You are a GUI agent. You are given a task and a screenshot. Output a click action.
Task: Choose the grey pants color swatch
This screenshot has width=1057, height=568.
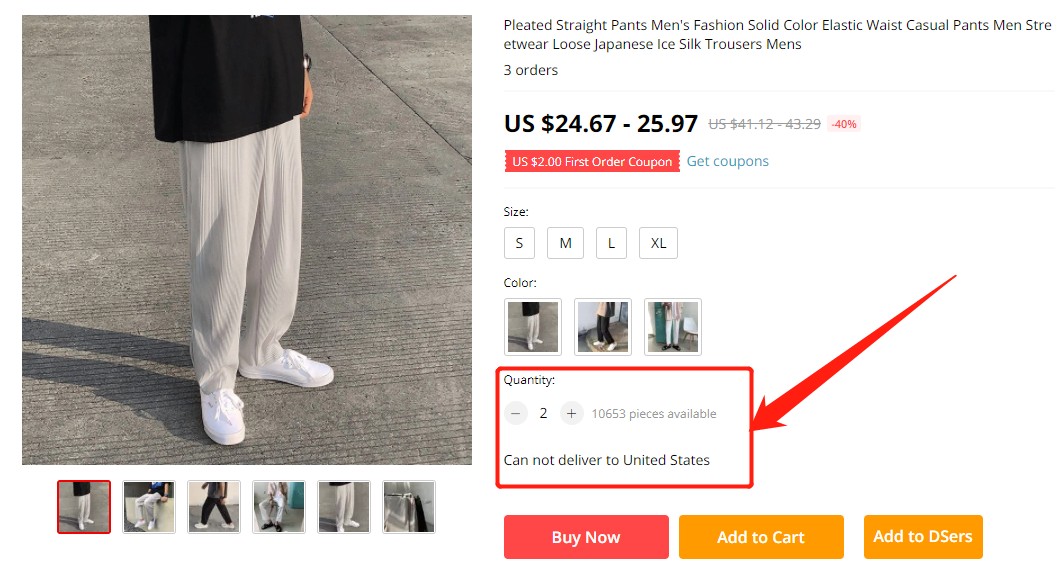click(533, 327)
